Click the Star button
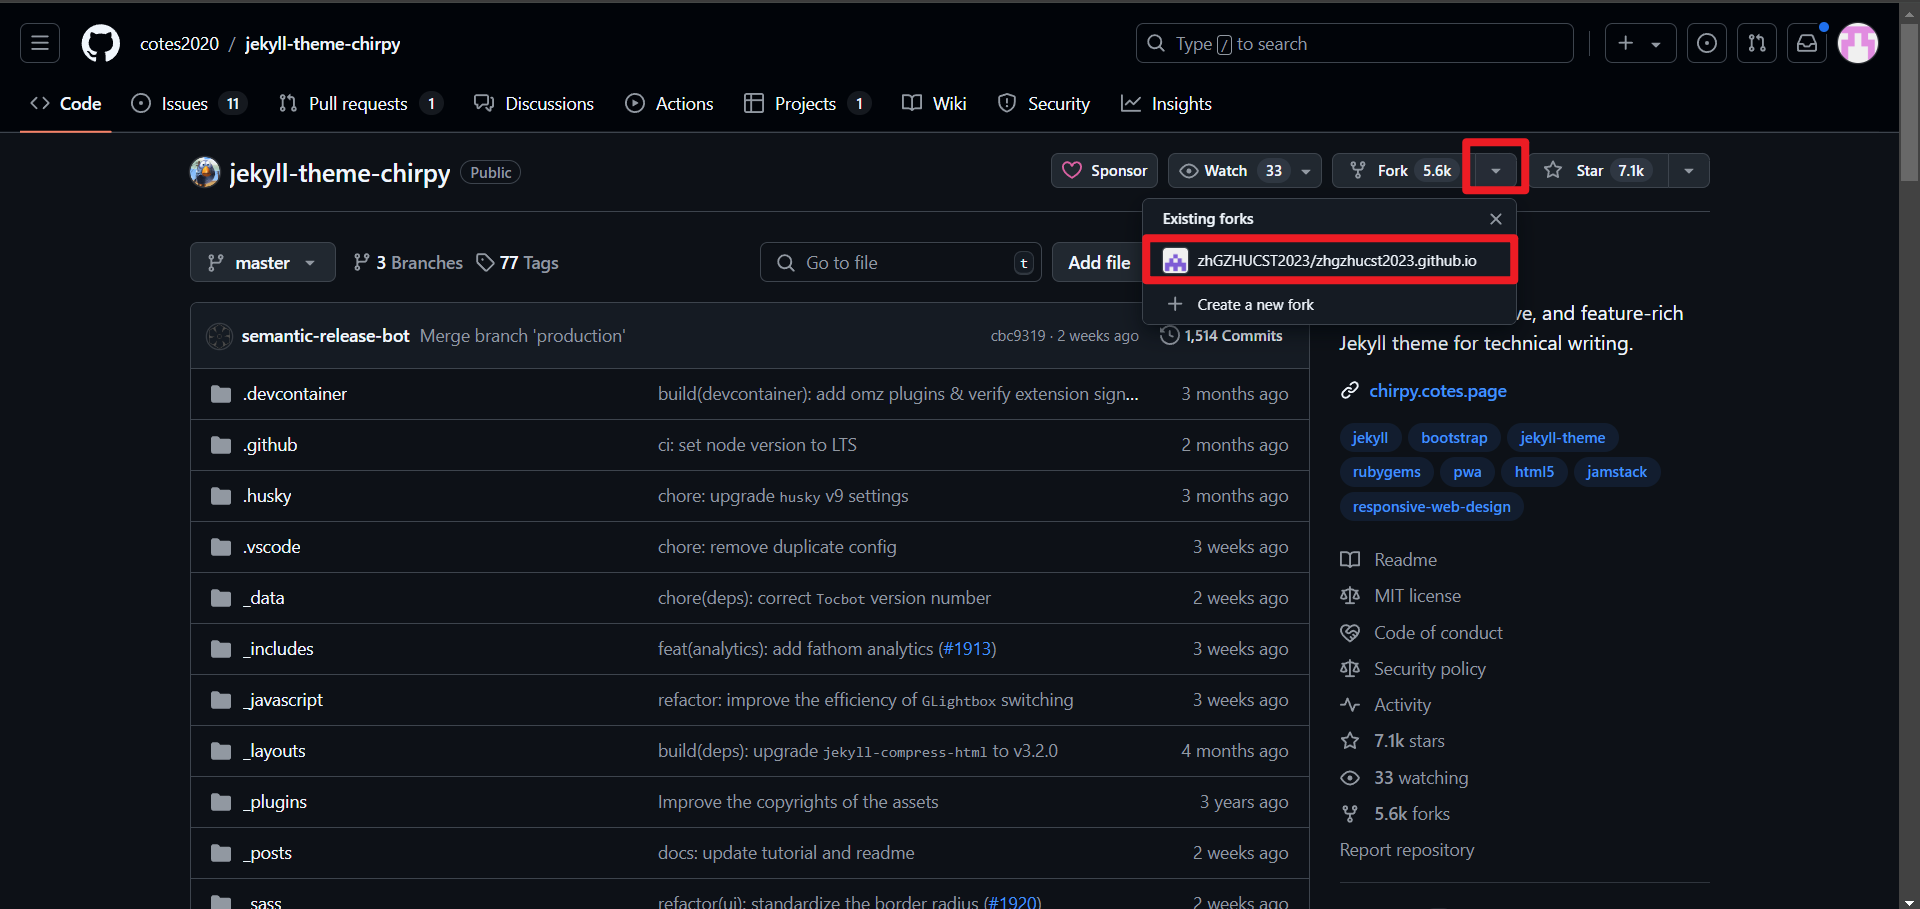 [1600, 170]
